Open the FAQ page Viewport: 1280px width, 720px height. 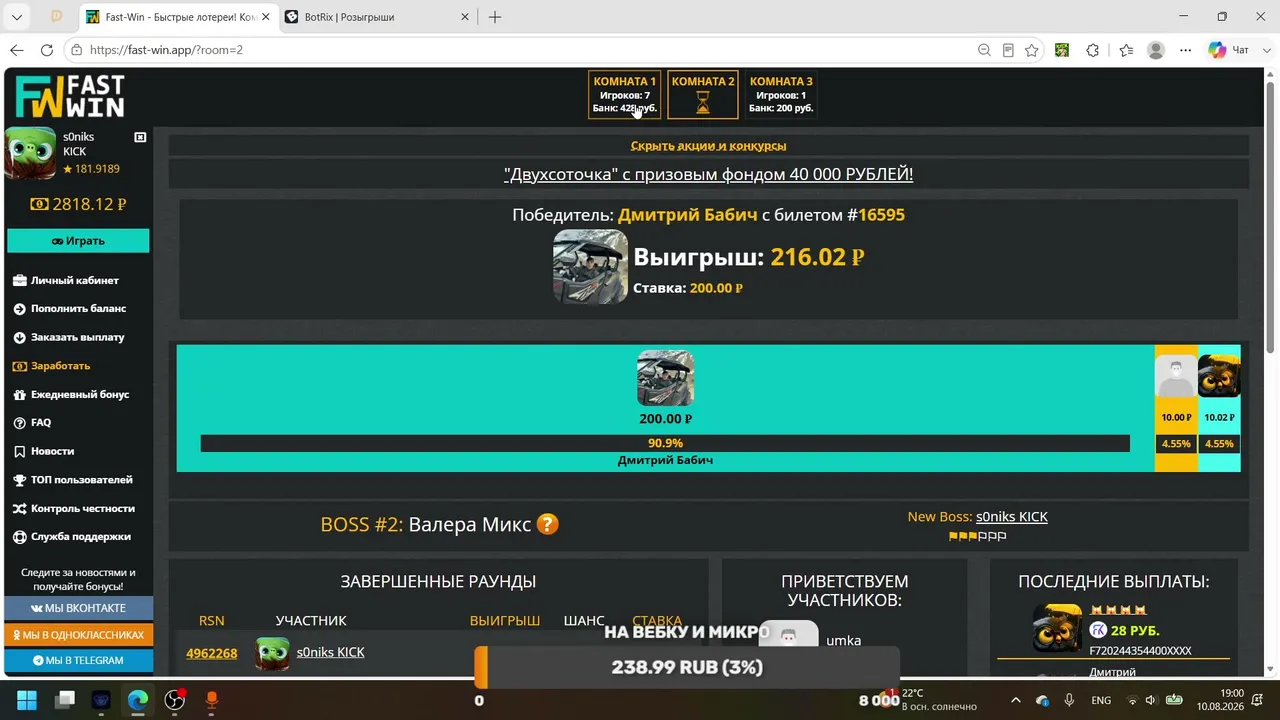(x=41, y=423)
